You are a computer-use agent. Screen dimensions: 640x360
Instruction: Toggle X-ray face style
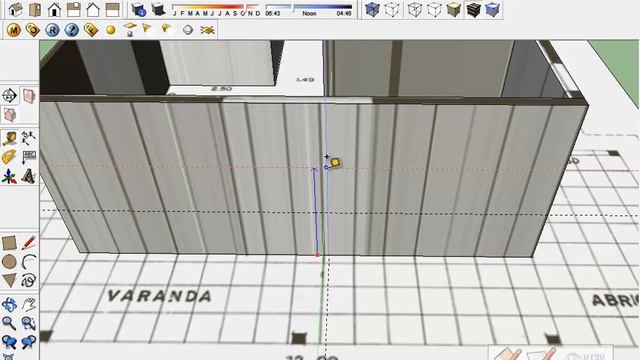tap(372, 9)
